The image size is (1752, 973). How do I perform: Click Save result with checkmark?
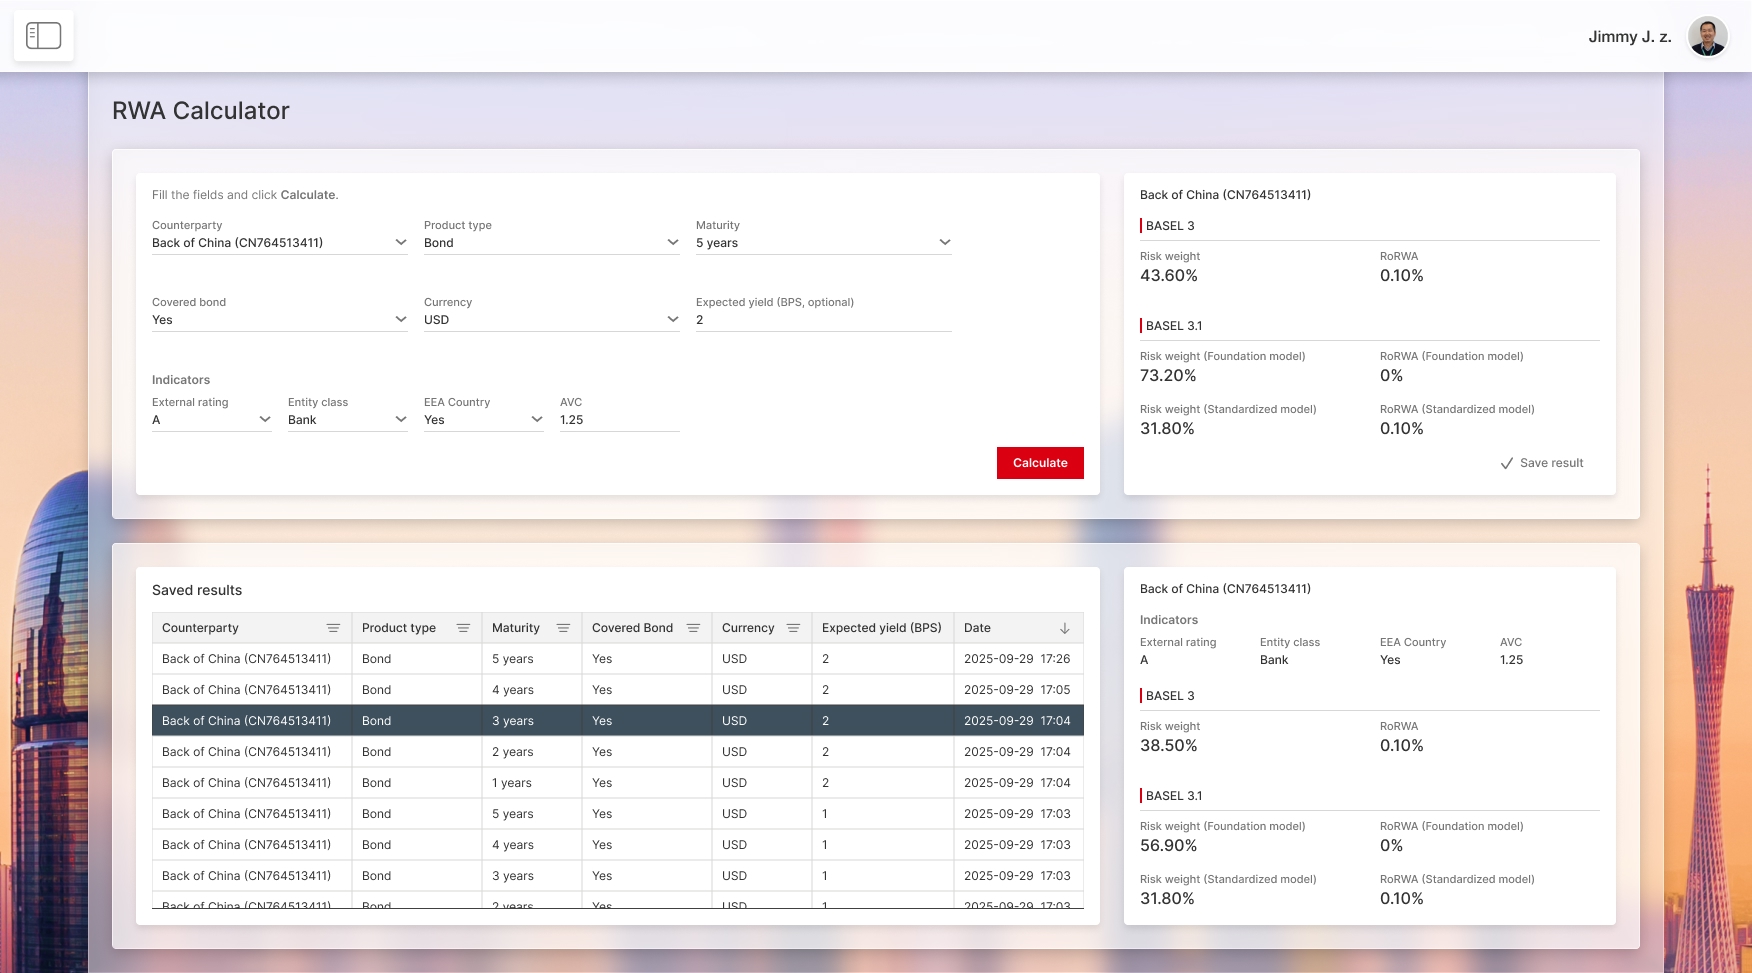tap(1541, 463)
